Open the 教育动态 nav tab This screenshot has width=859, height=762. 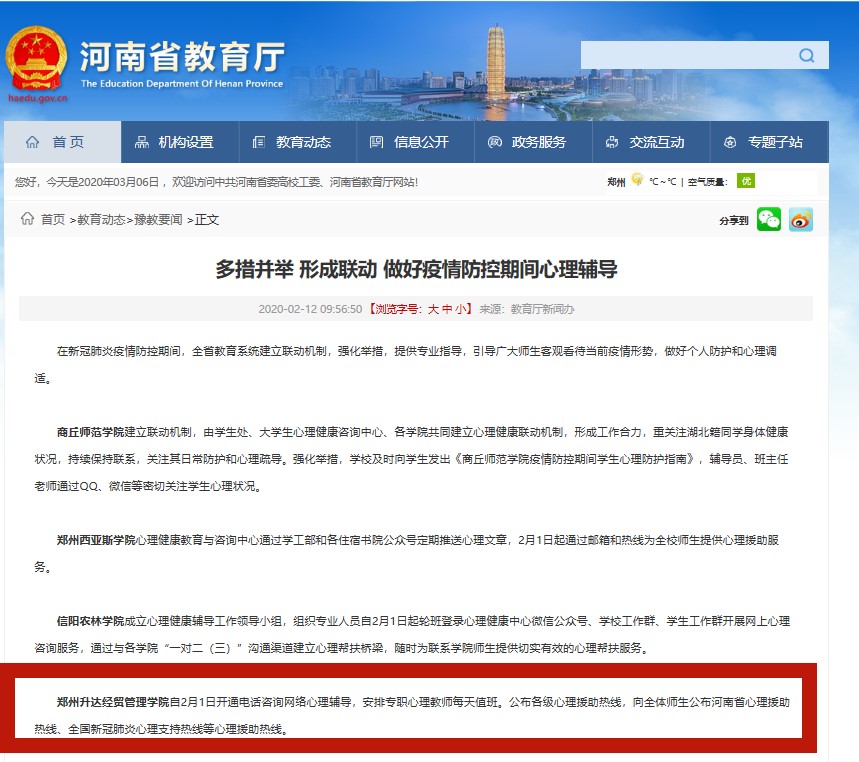tap(293, 142)
